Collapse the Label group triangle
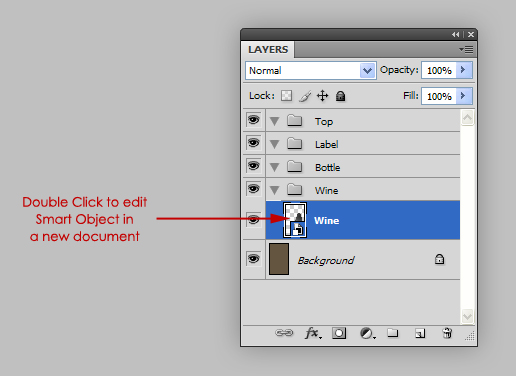This screenshot has height=376, width=516. (274, 144)
